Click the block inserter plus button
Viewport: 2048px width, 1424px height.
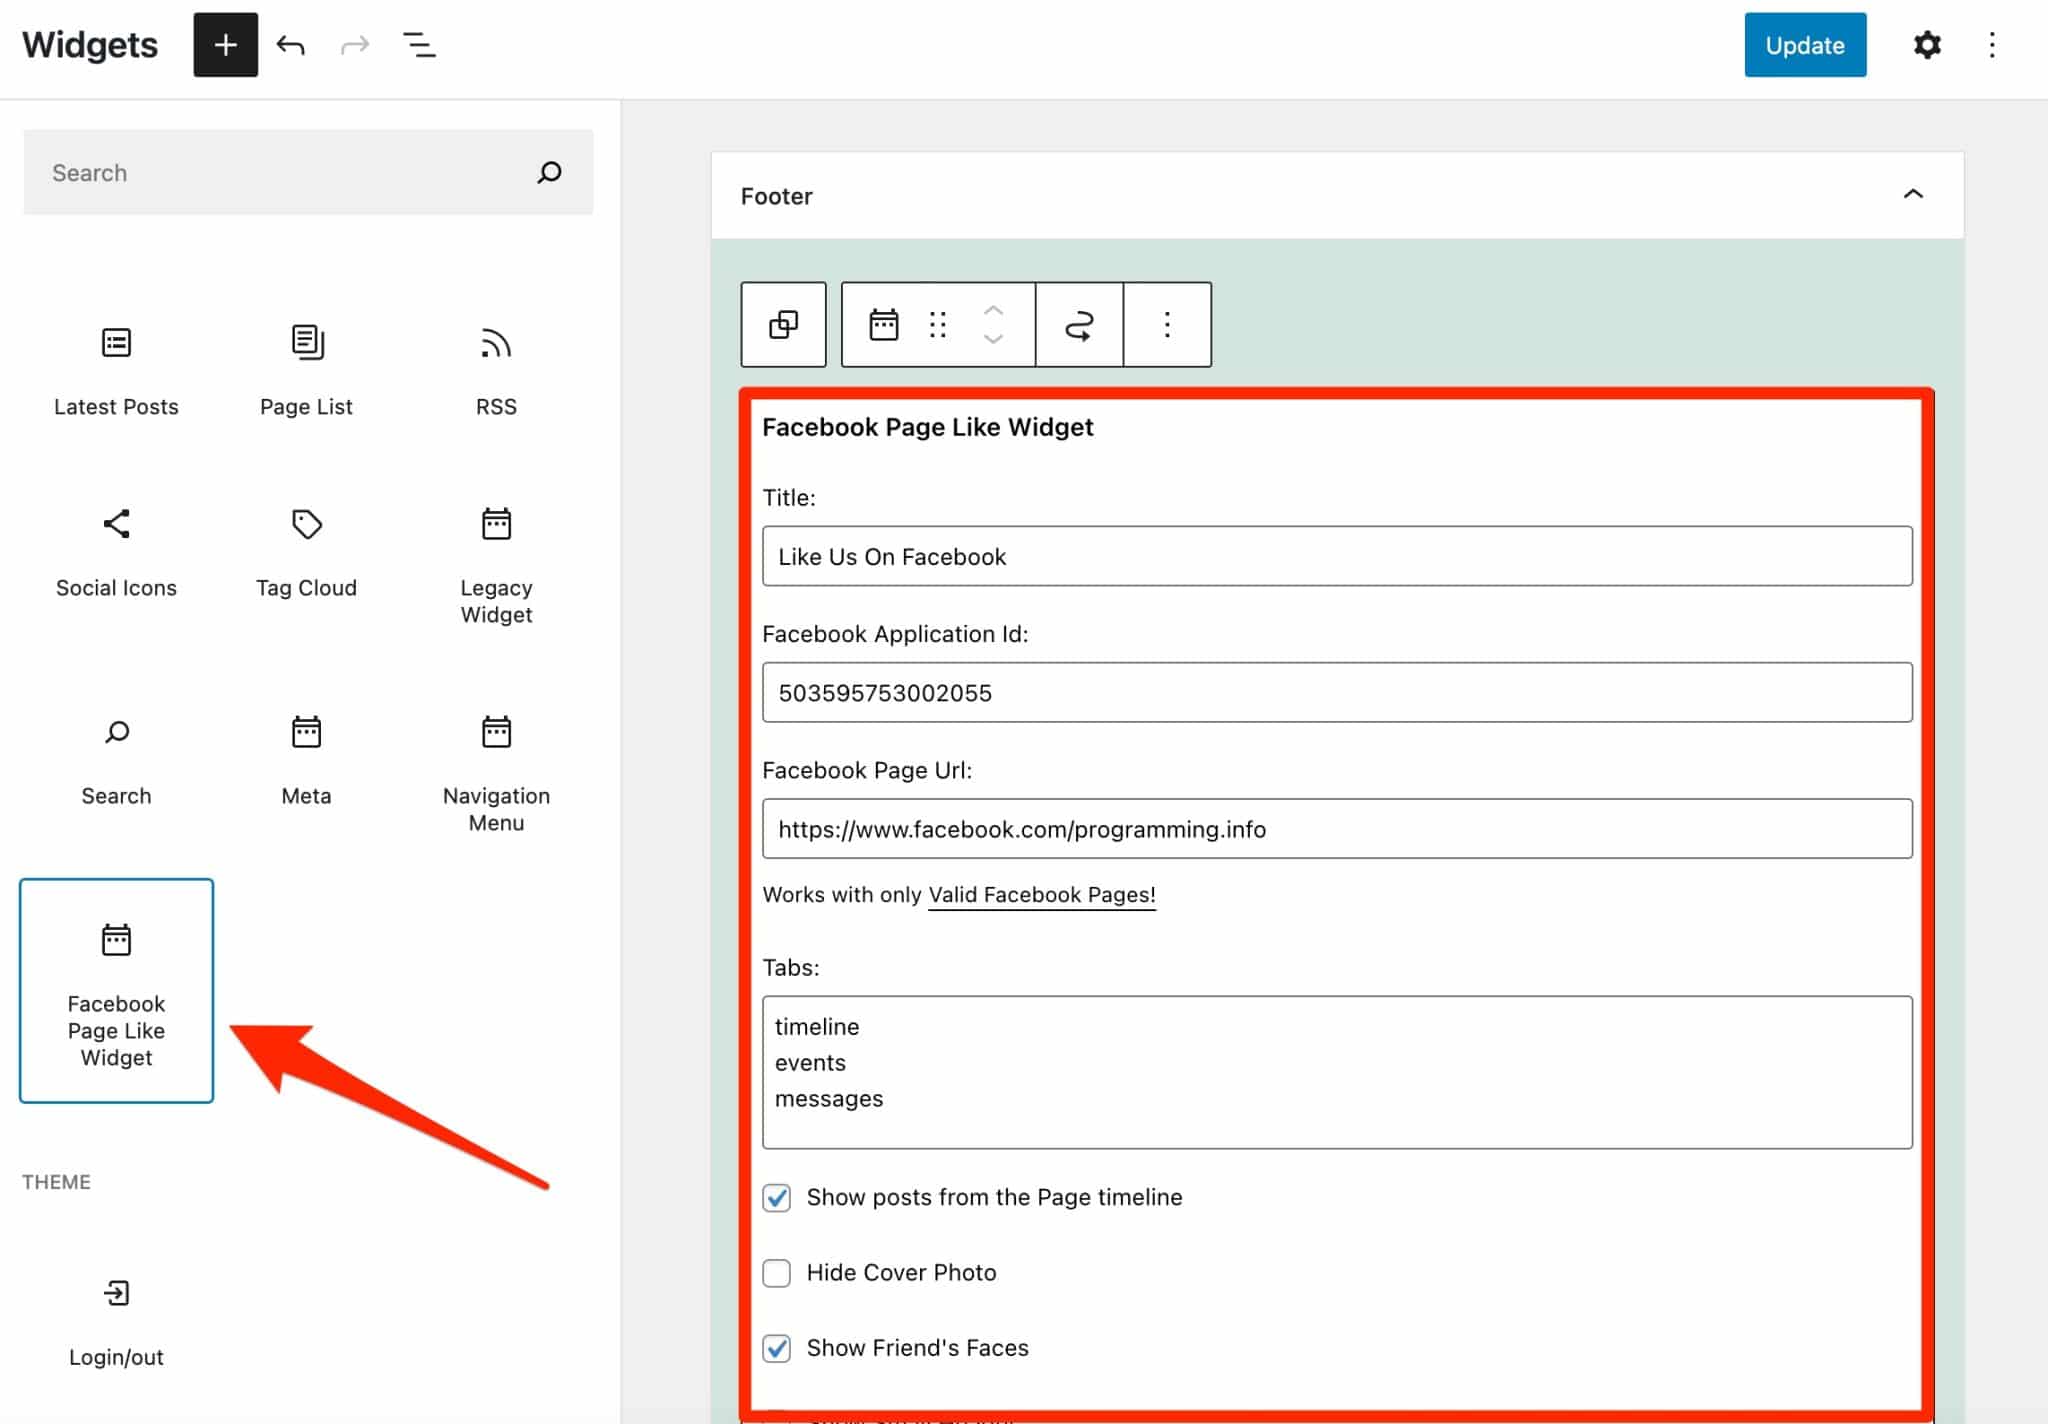click(225, 45)
